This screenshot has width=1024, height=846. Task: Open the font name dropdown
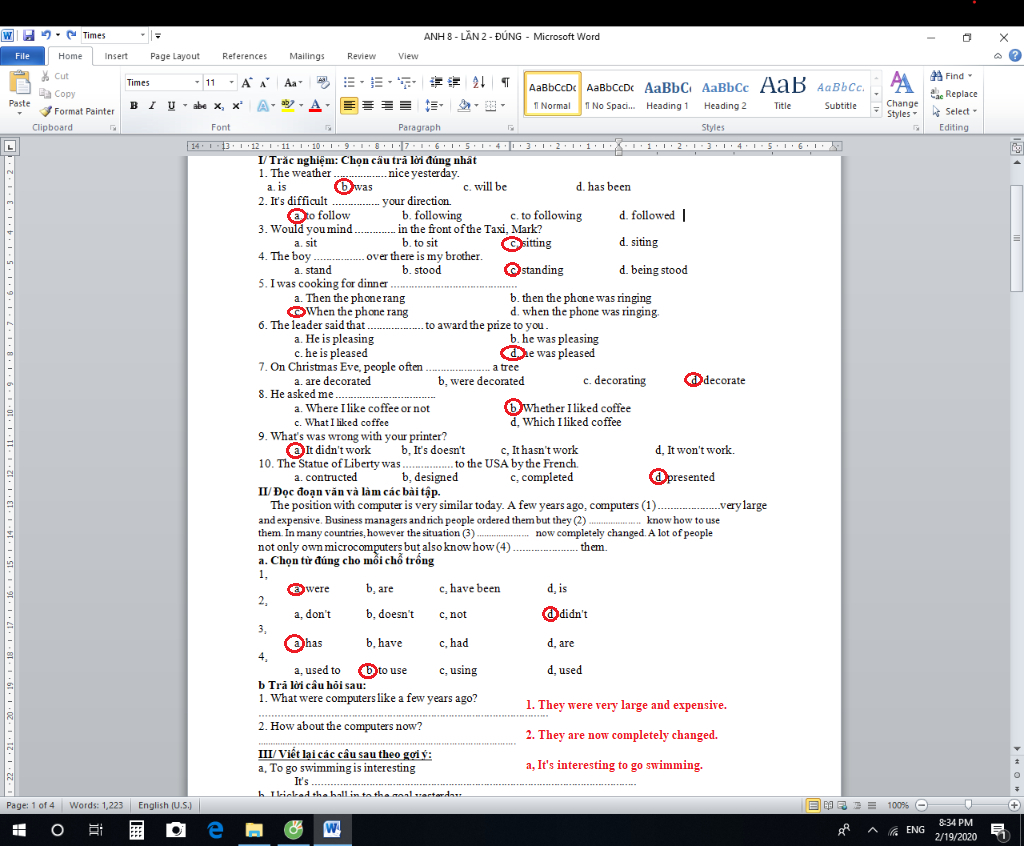197,82
